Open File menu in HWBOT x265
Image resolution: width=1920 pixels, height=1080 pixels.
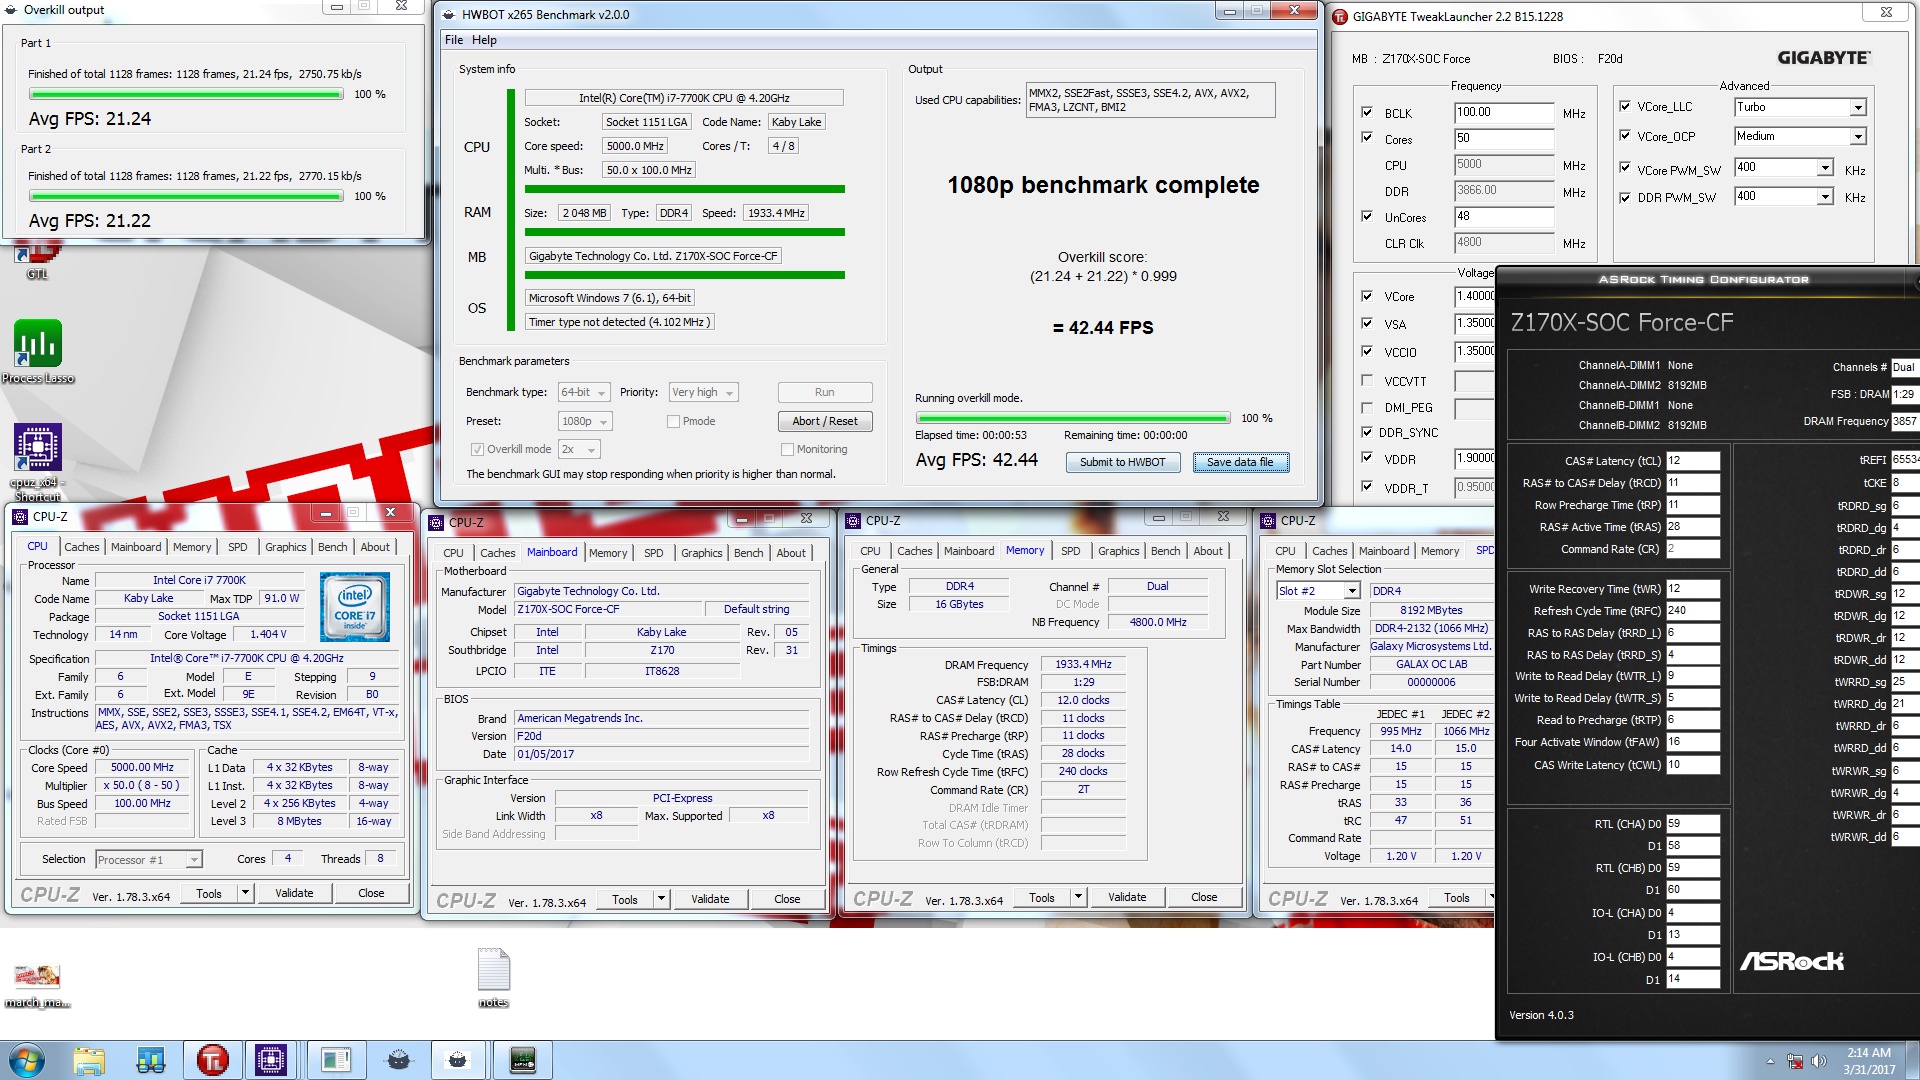point(454,40)
